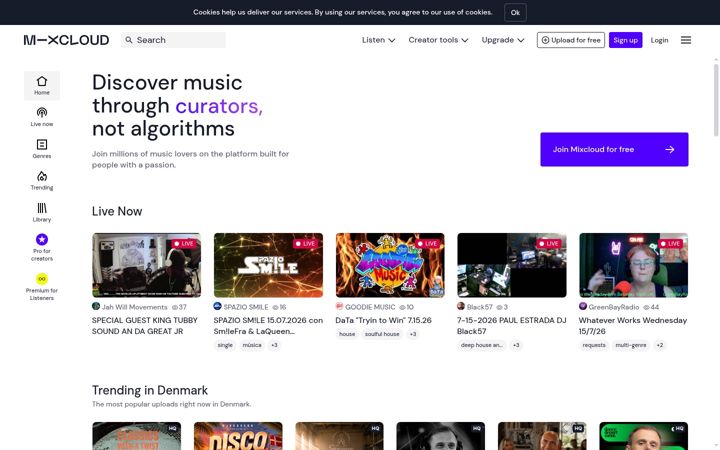Click Join Mixcloud for free button
Viewport: 720px width, 450px height.
[x=614, y=149]
